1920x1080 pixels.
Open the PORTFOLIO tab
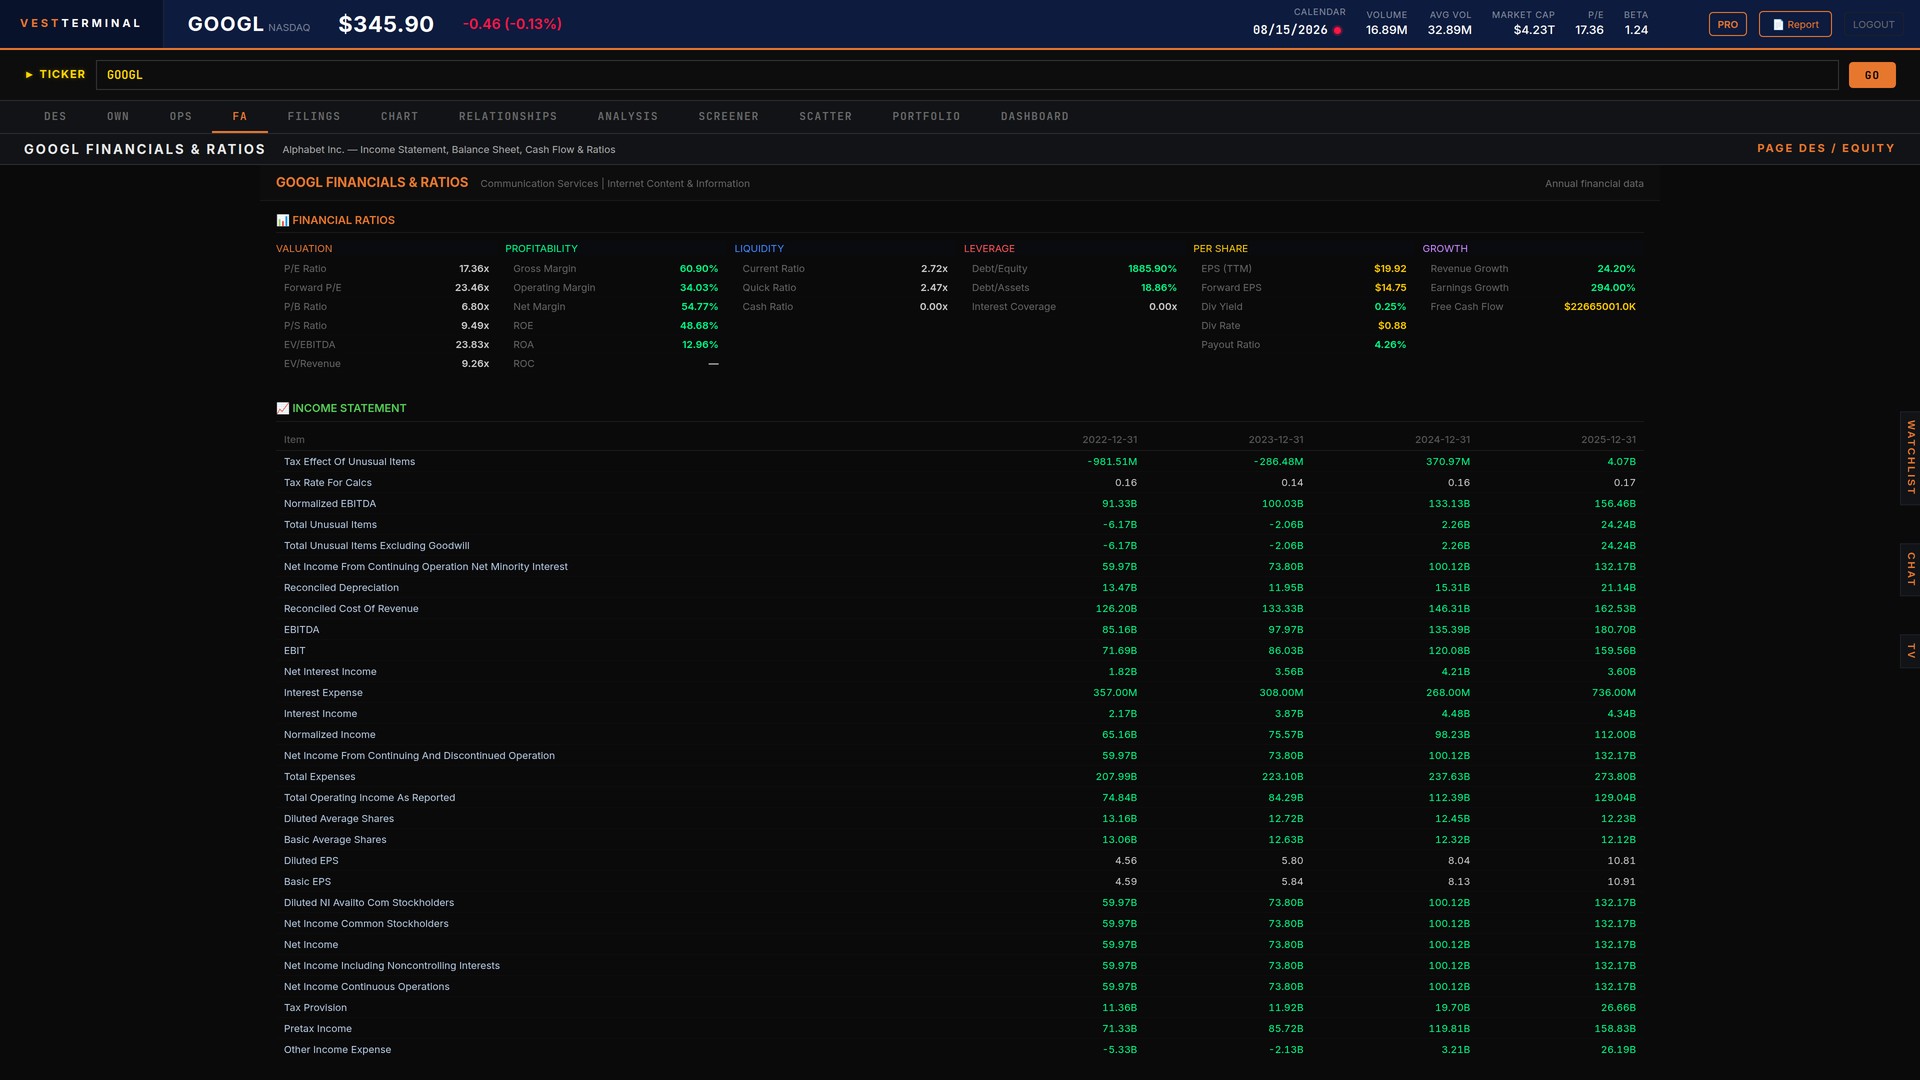pyautogui.click(x=927, y=117)
